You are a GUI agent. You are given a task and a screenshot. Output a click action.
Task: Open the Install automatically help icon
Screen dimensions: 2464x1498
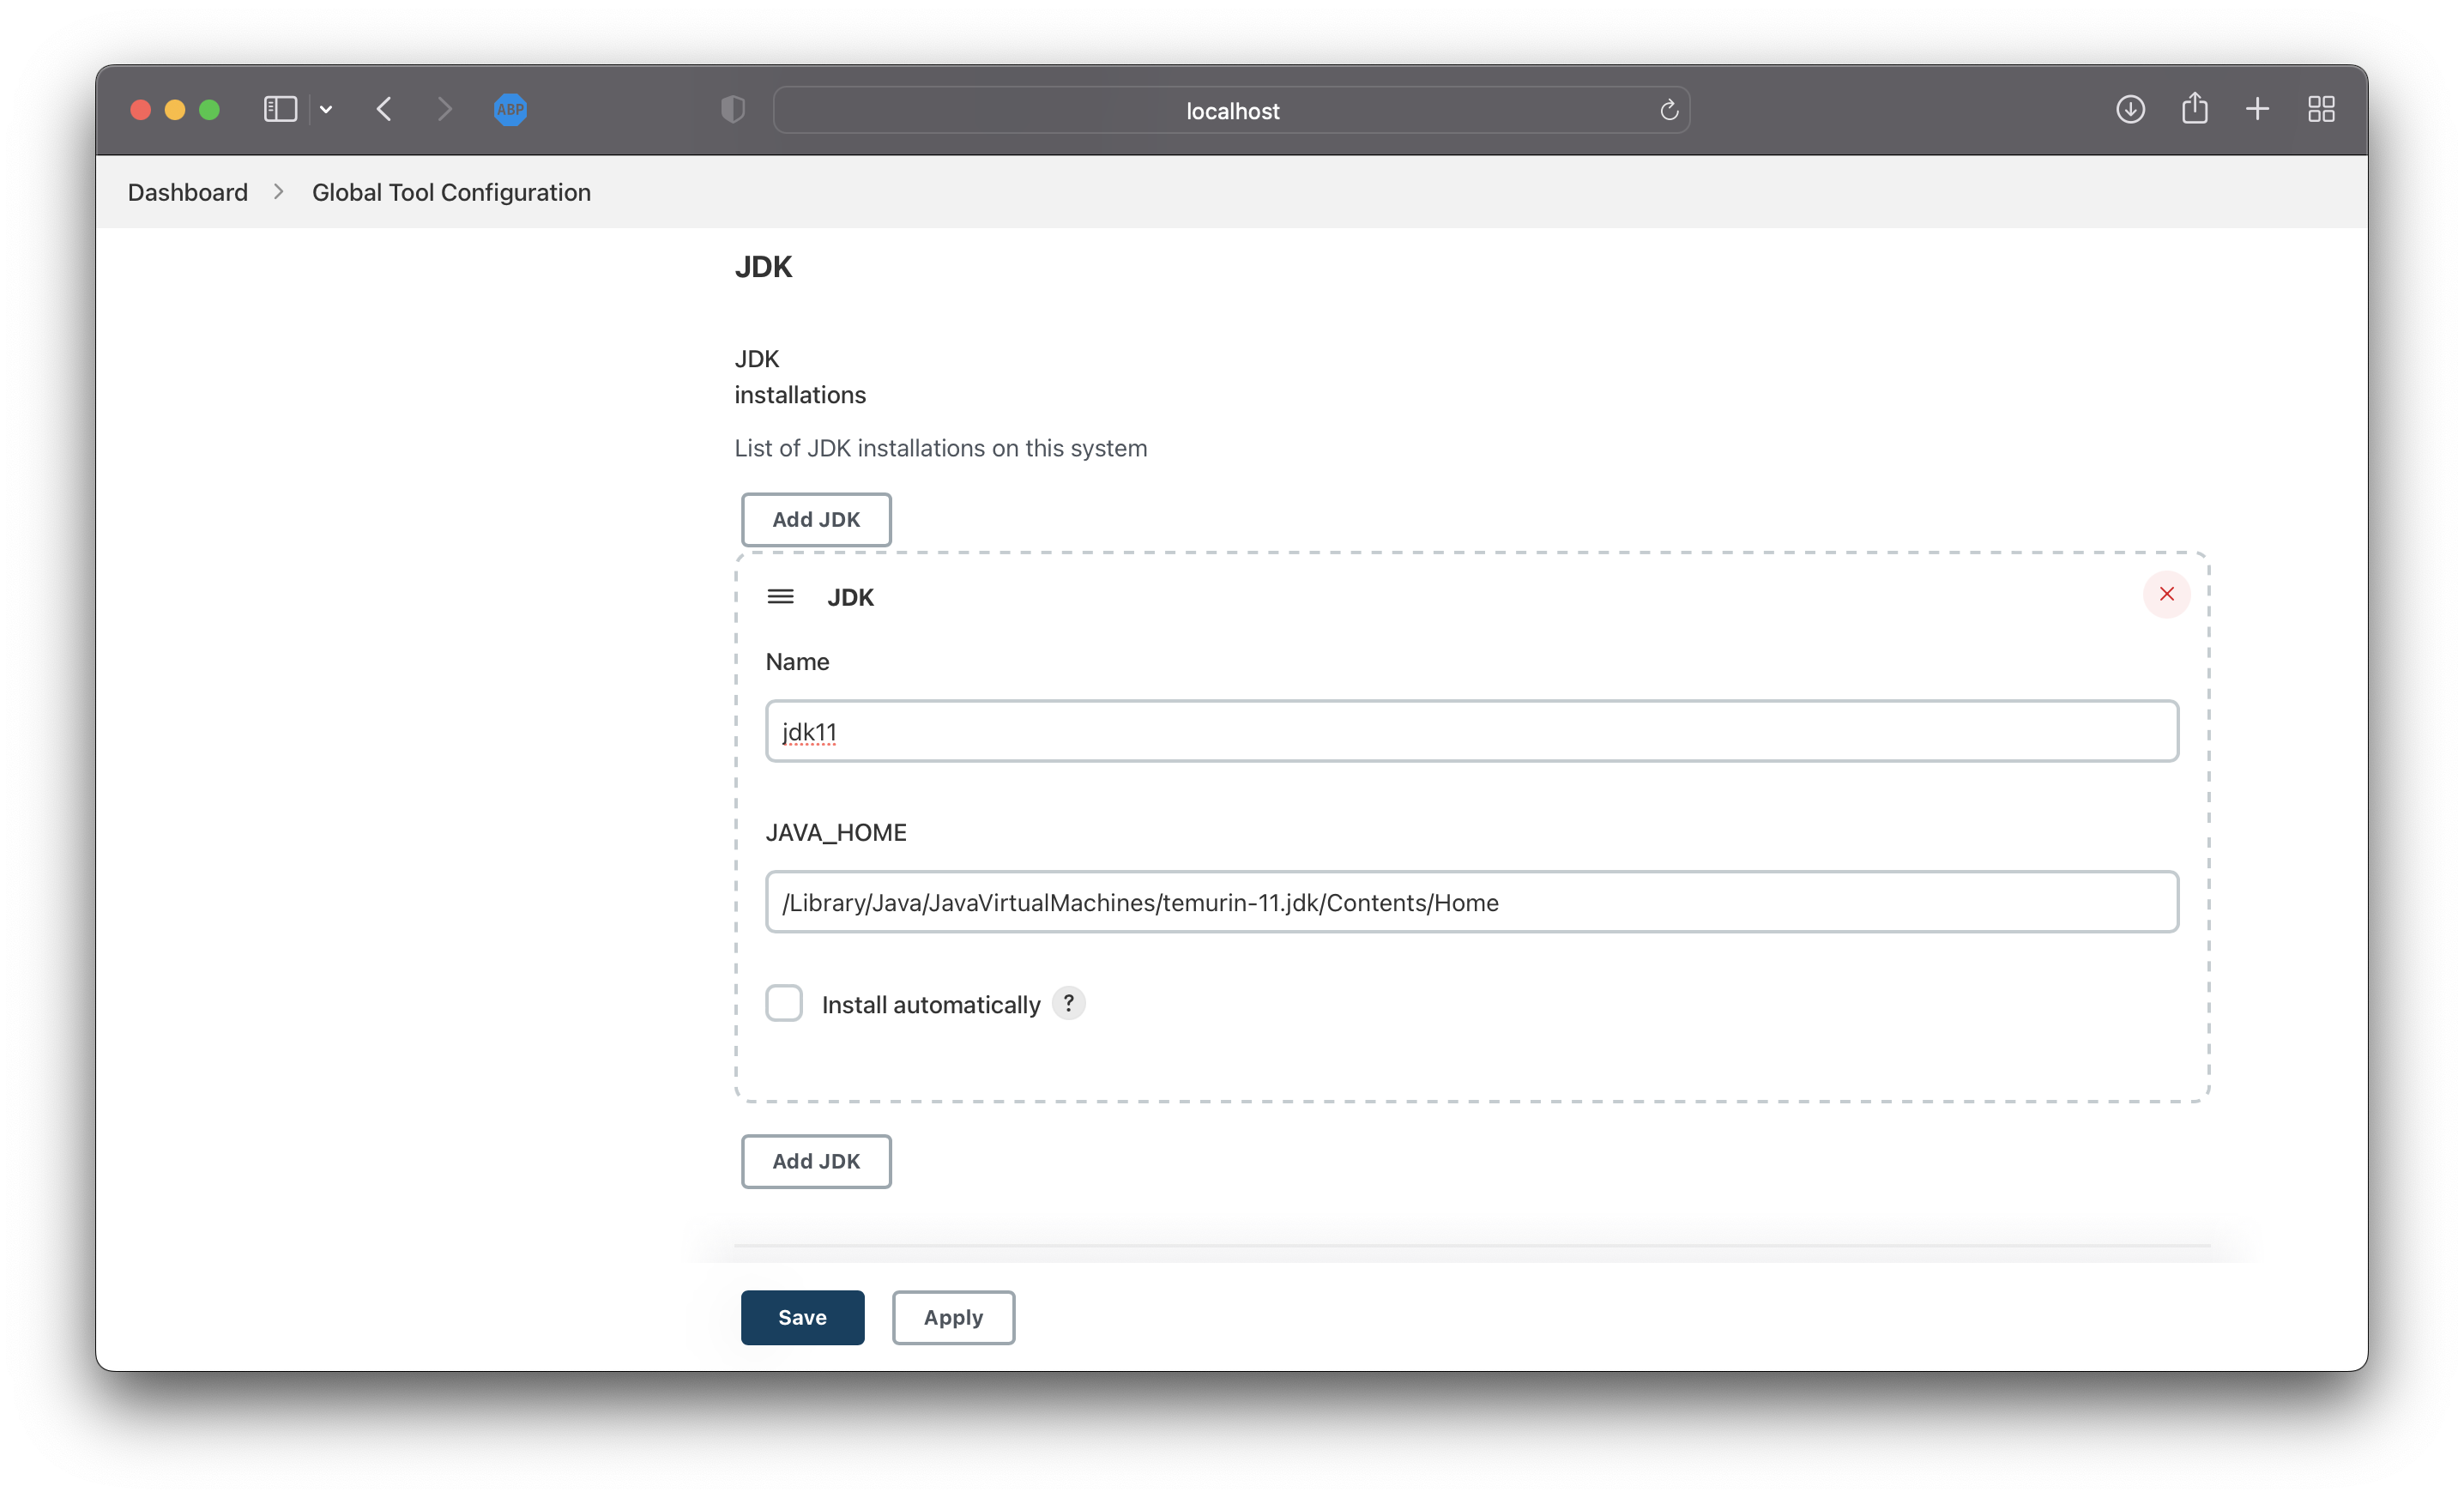pos(1068,1003)
